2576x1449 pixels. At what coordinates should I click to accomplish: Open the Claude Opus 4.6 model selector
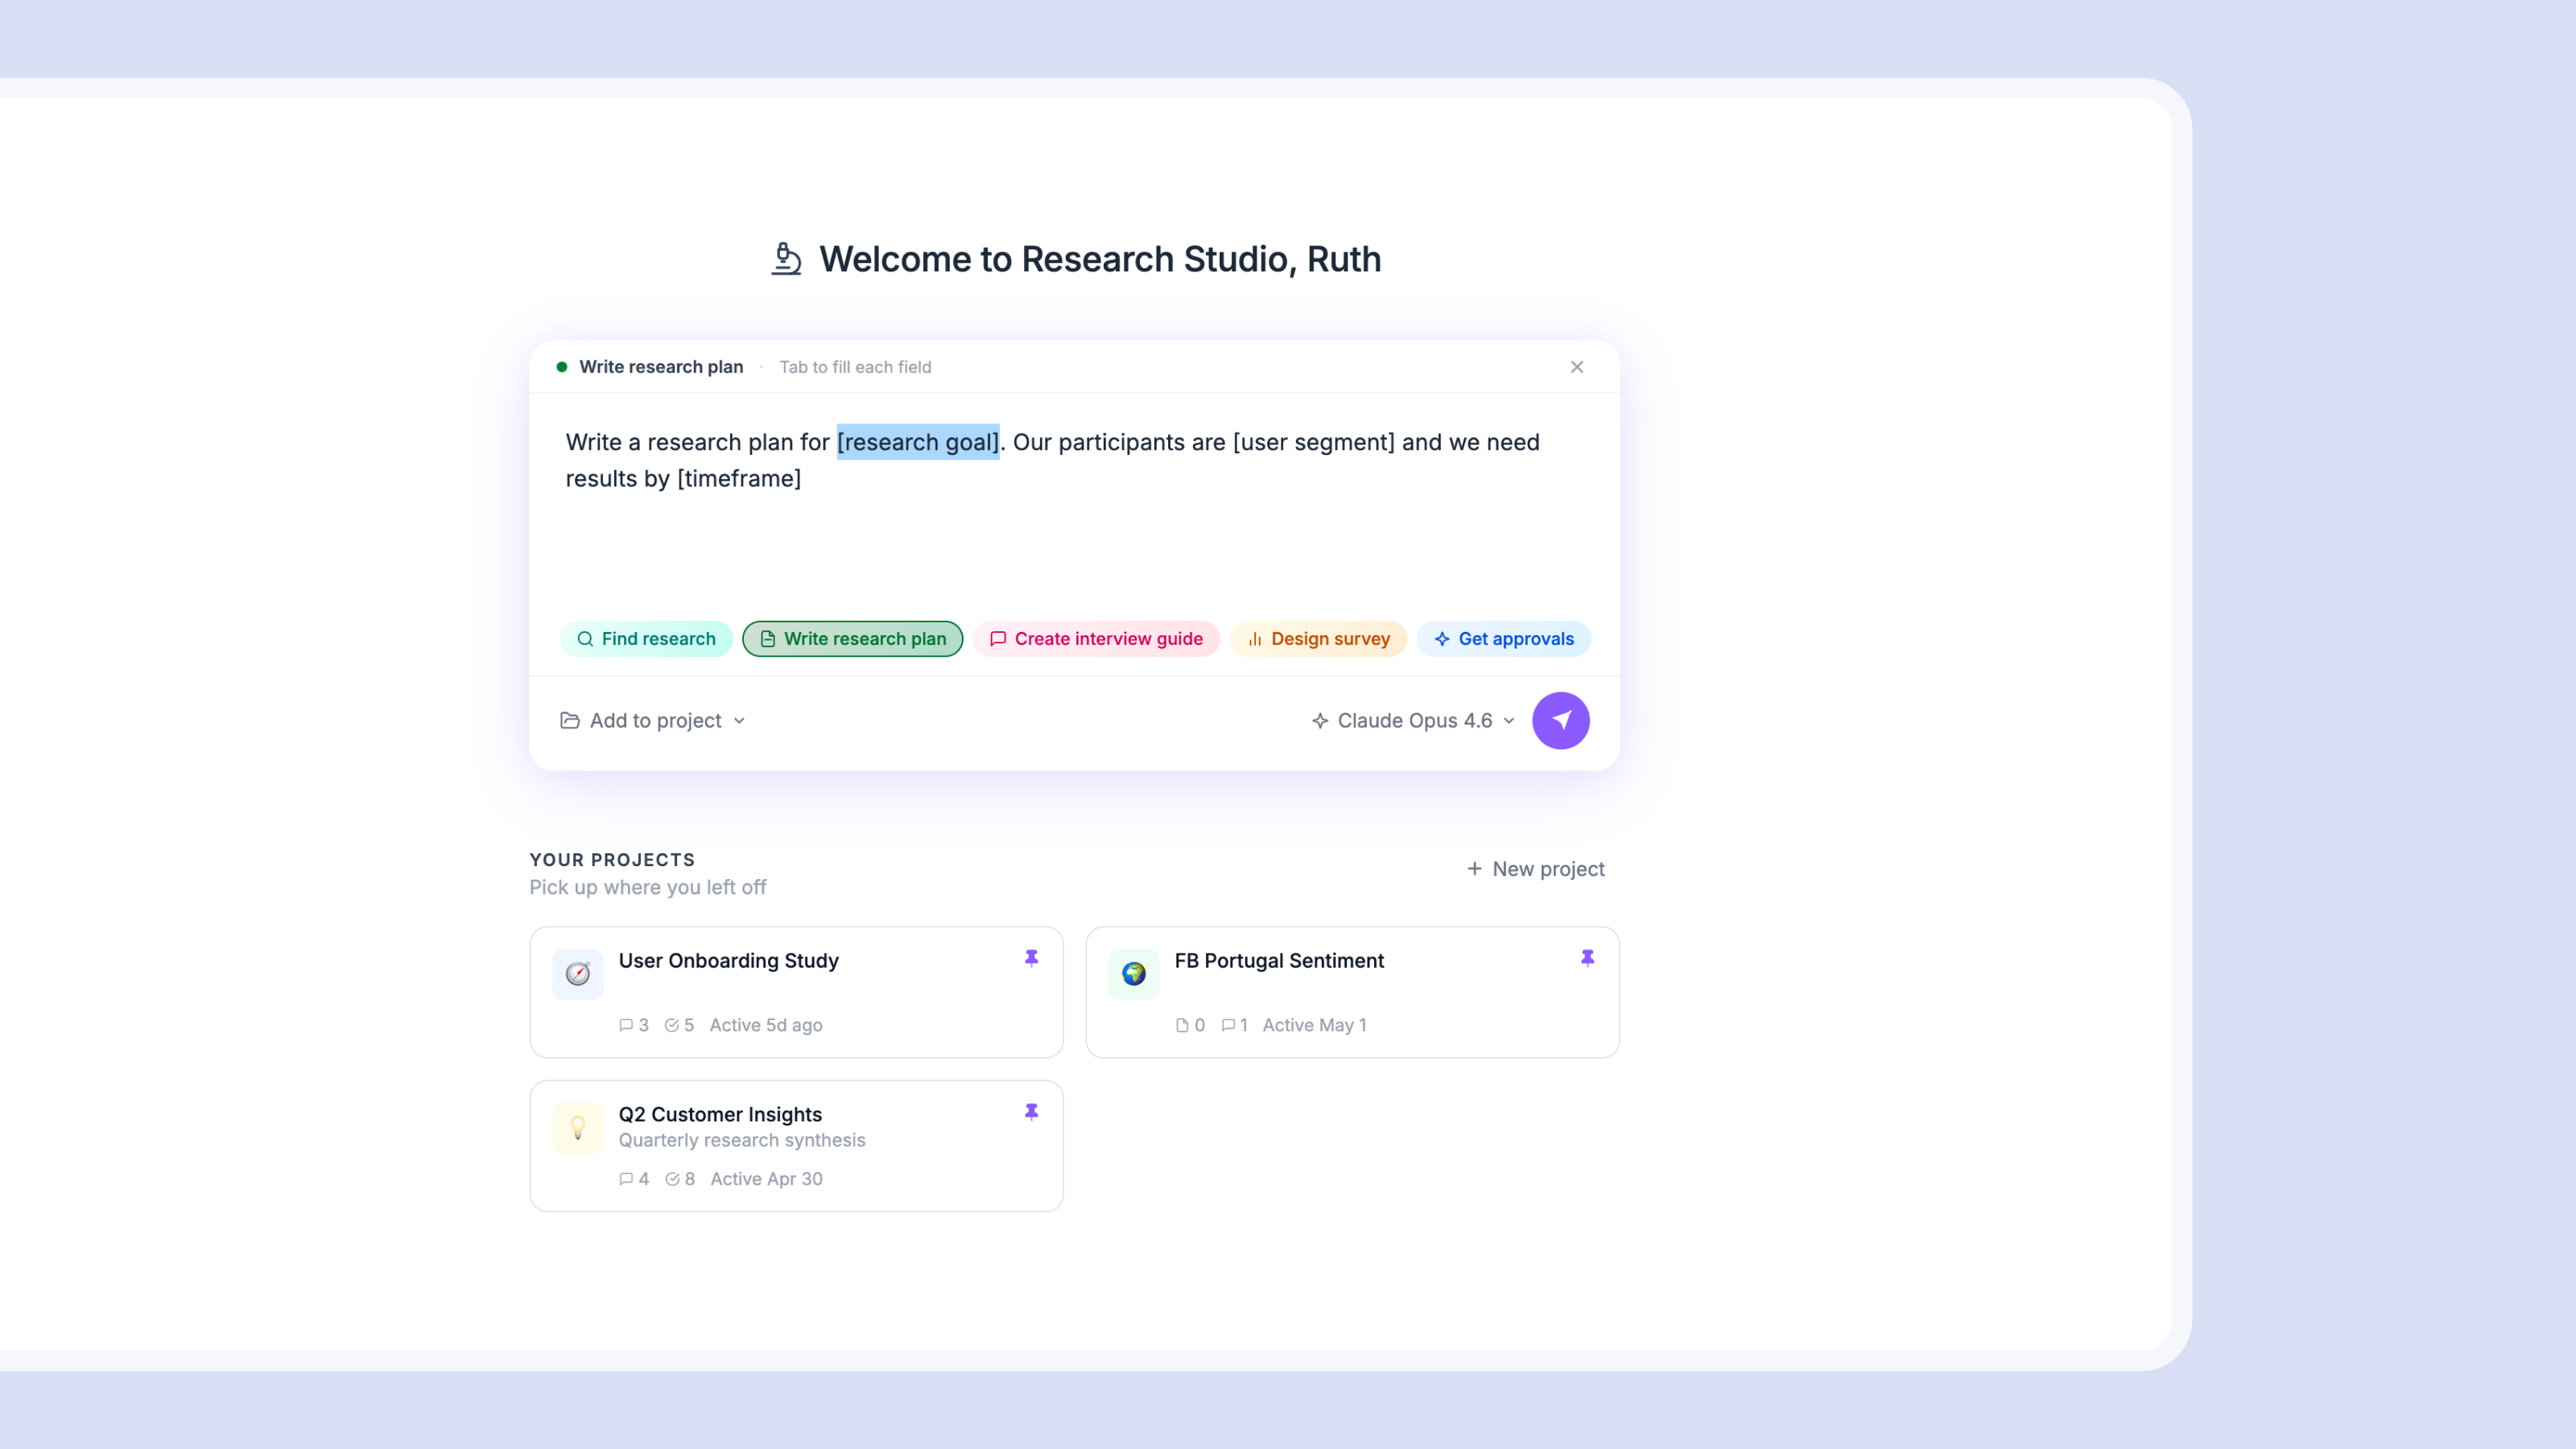[1413, 721]
